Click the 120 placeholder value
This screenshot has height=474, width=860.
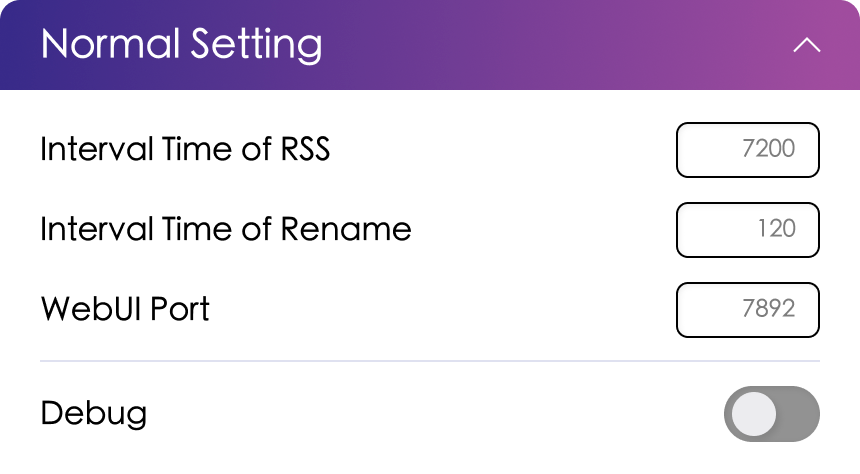(776, 230)
